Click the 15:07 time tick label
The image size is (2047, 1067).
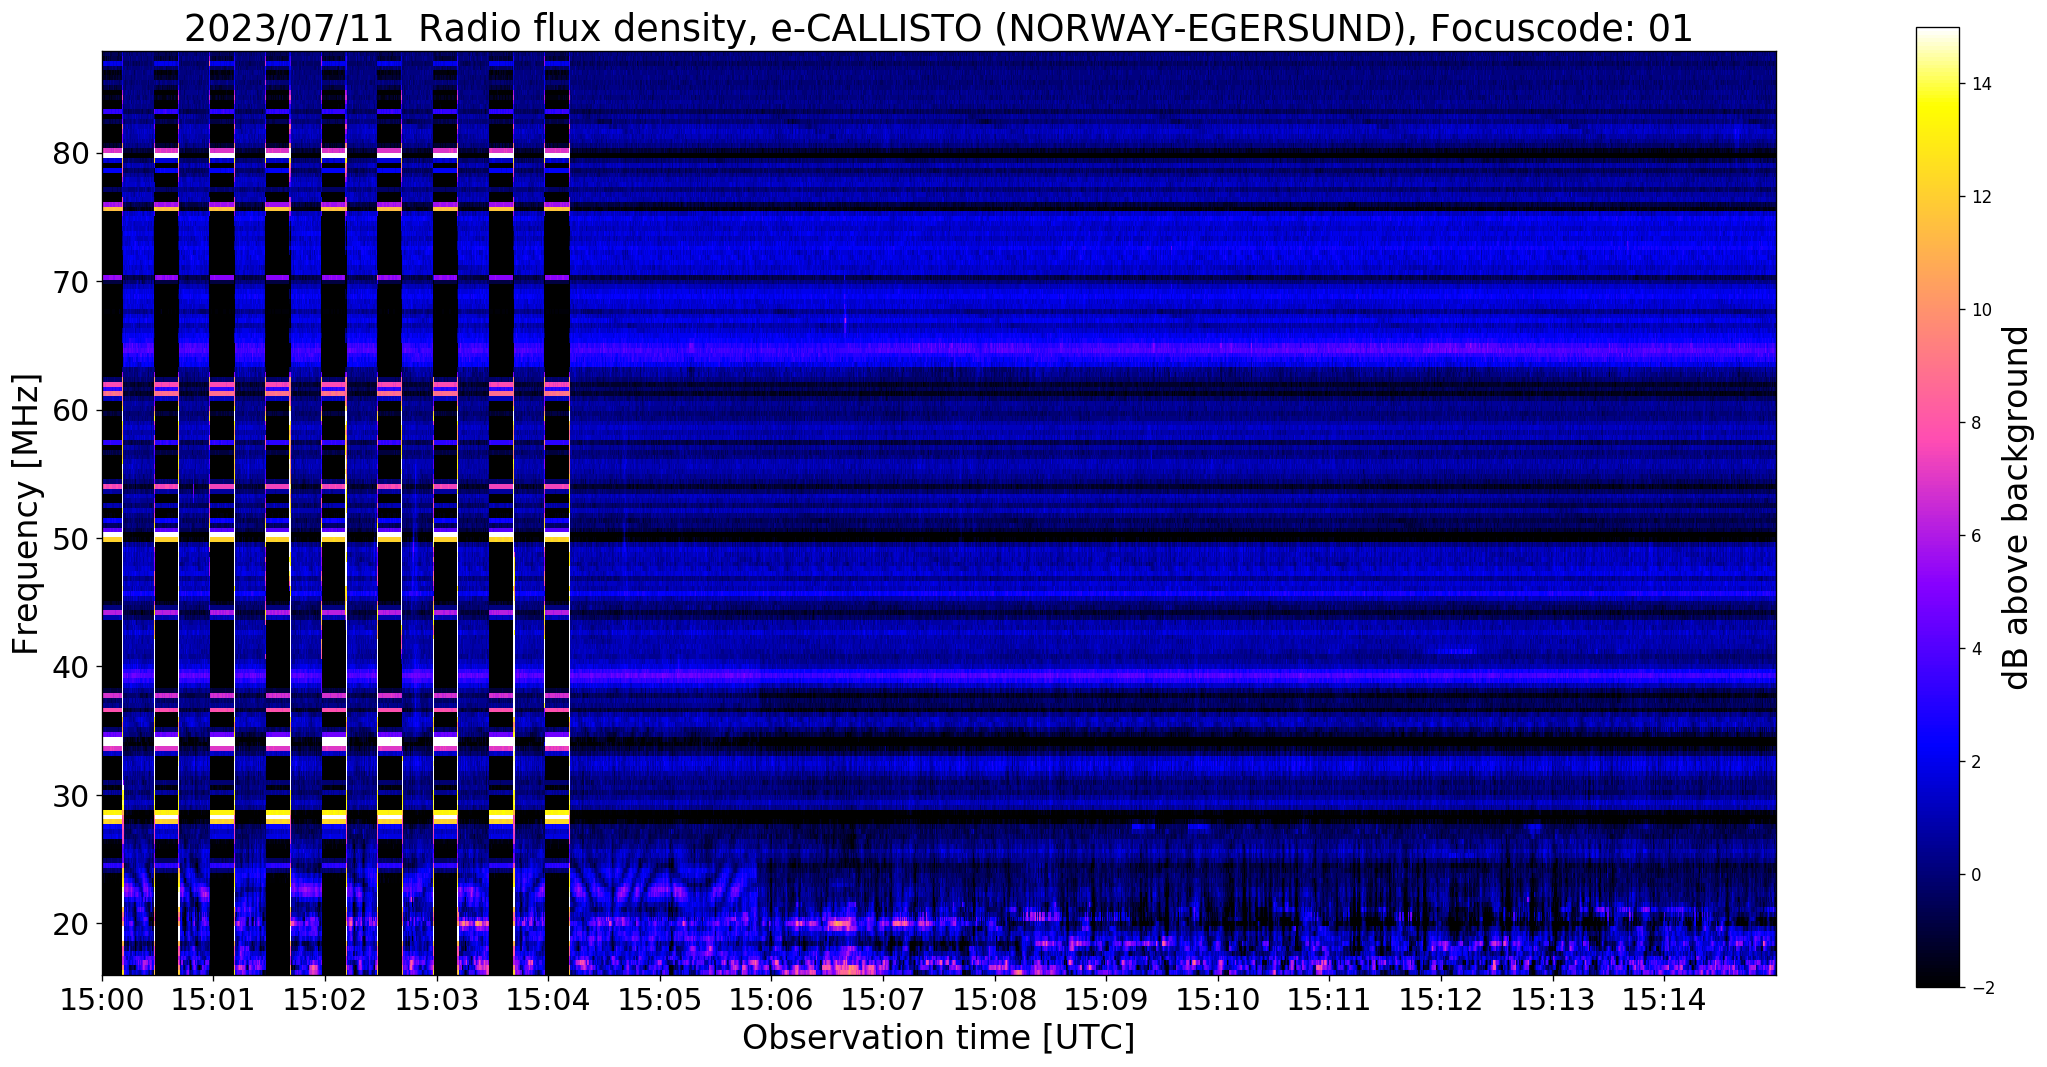[x=883, y=999]
